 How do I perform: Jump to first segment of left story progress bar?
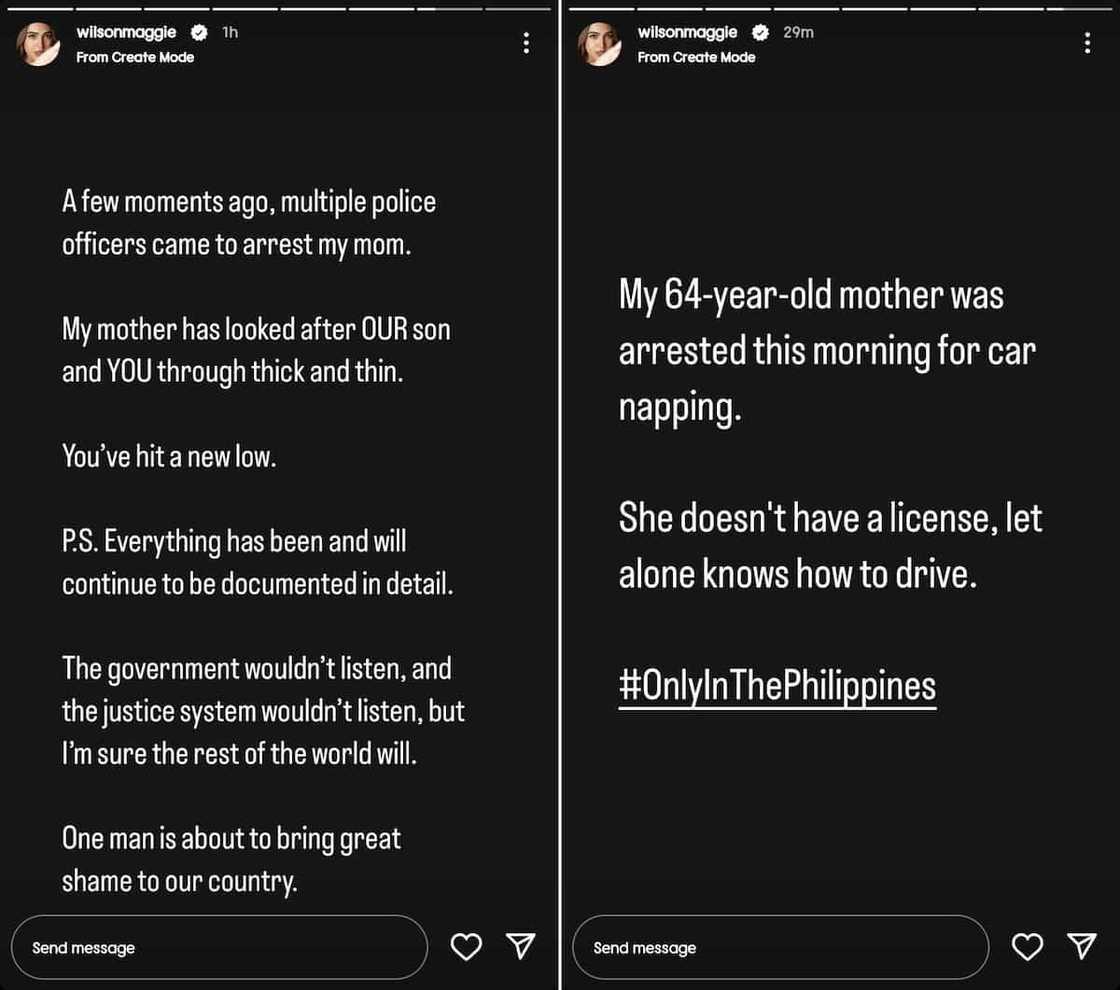(40, 8)
